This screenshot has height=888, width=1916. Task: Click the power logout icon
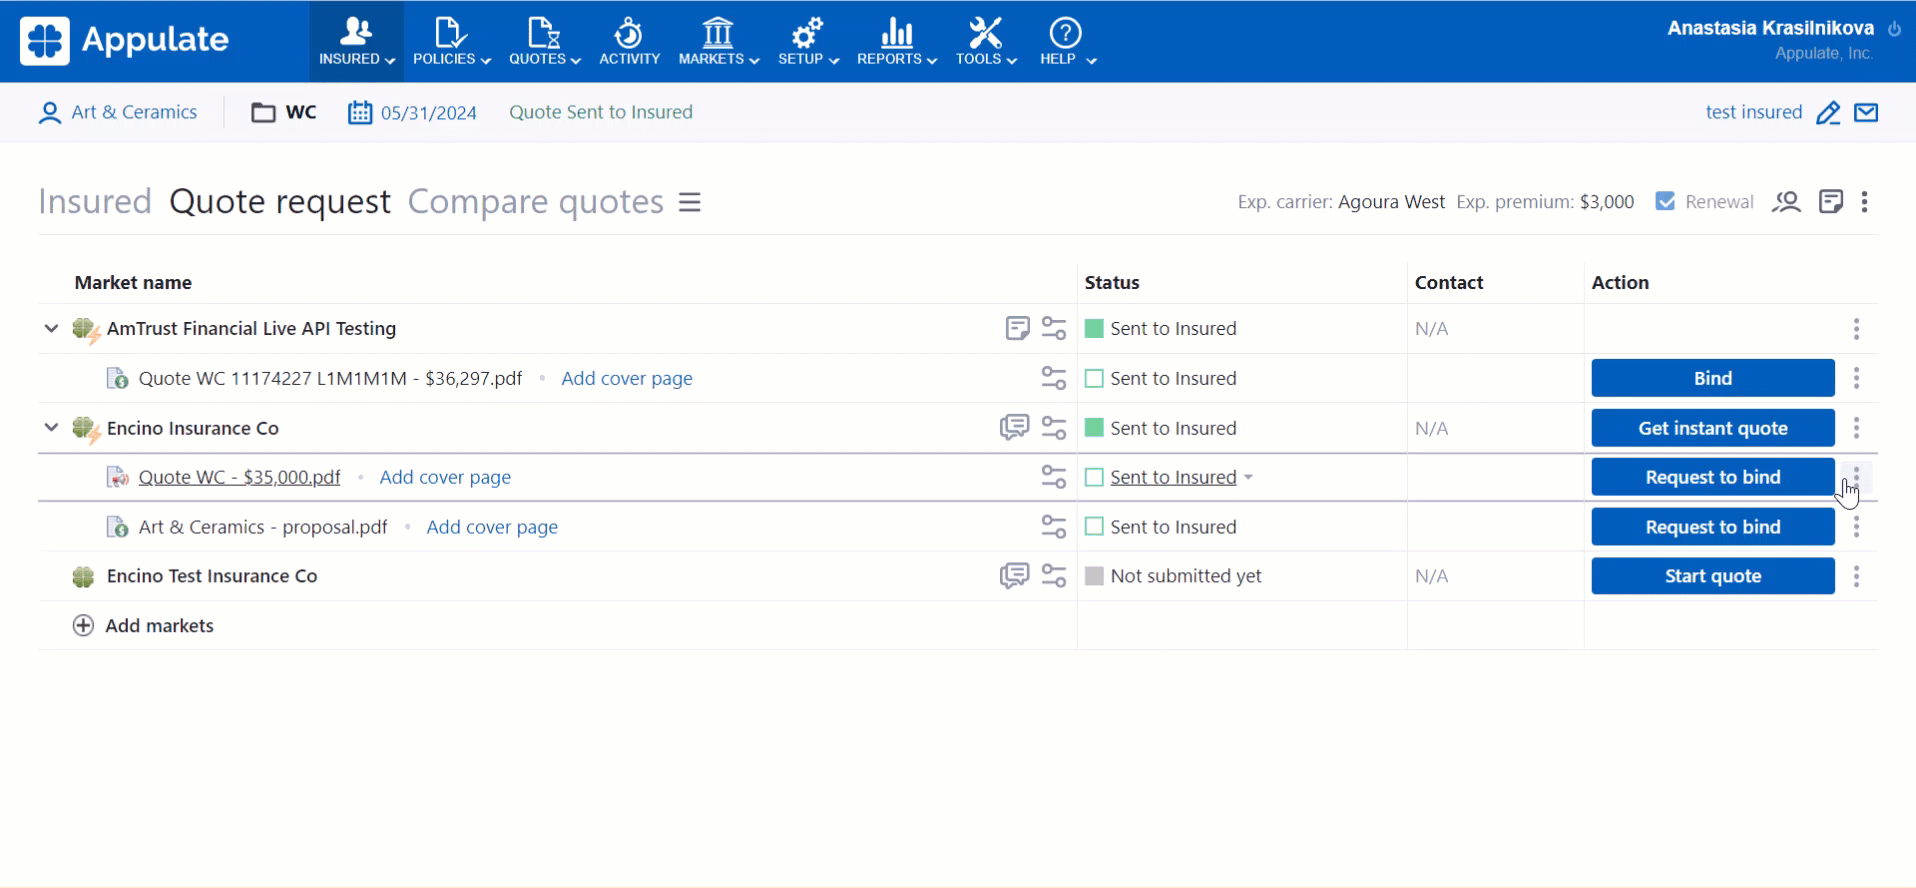pyautogui.click(x=1894, y=29)
